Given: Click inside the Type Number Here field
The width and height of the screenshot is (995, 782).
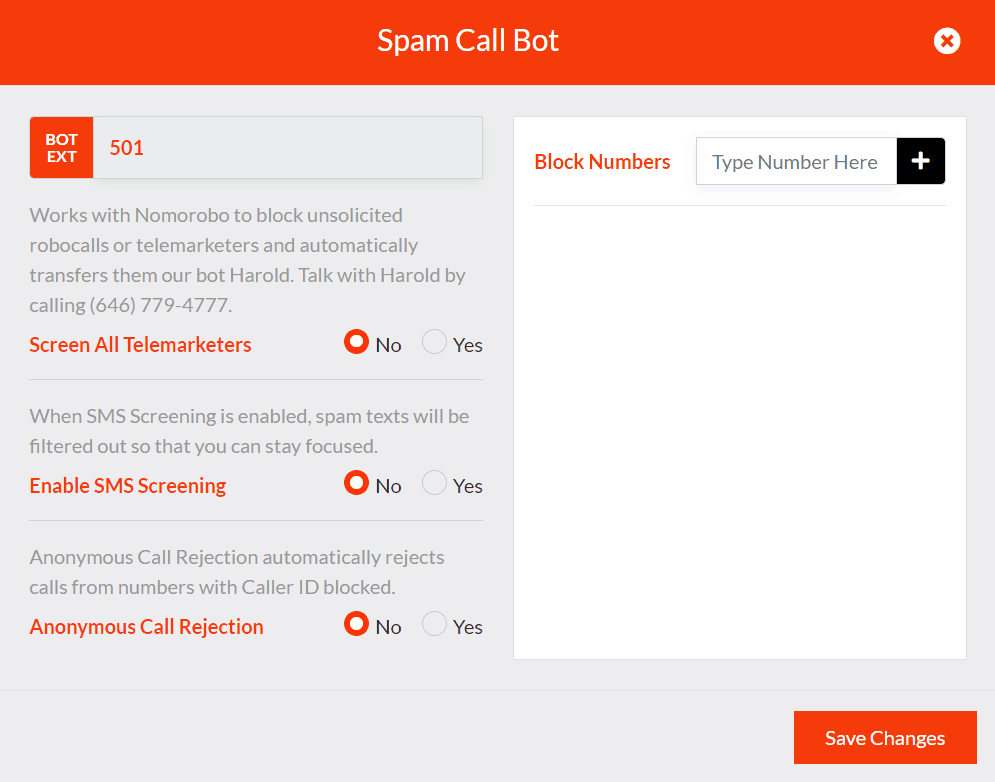Looking at the screenshot, I should pos(795,161).
